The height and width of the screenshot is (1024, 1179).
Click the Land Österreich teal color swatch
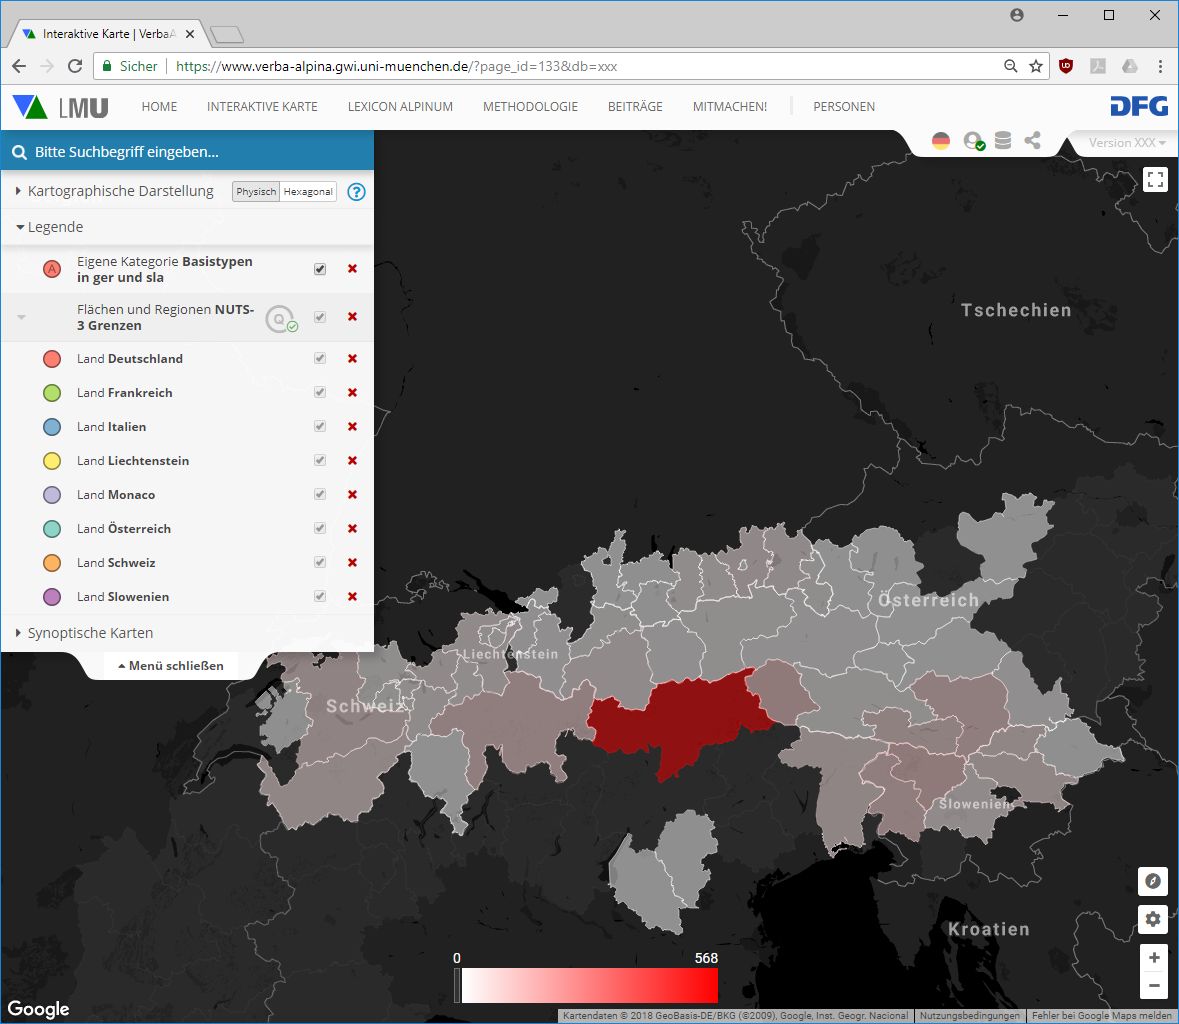[x=53, y=529]
